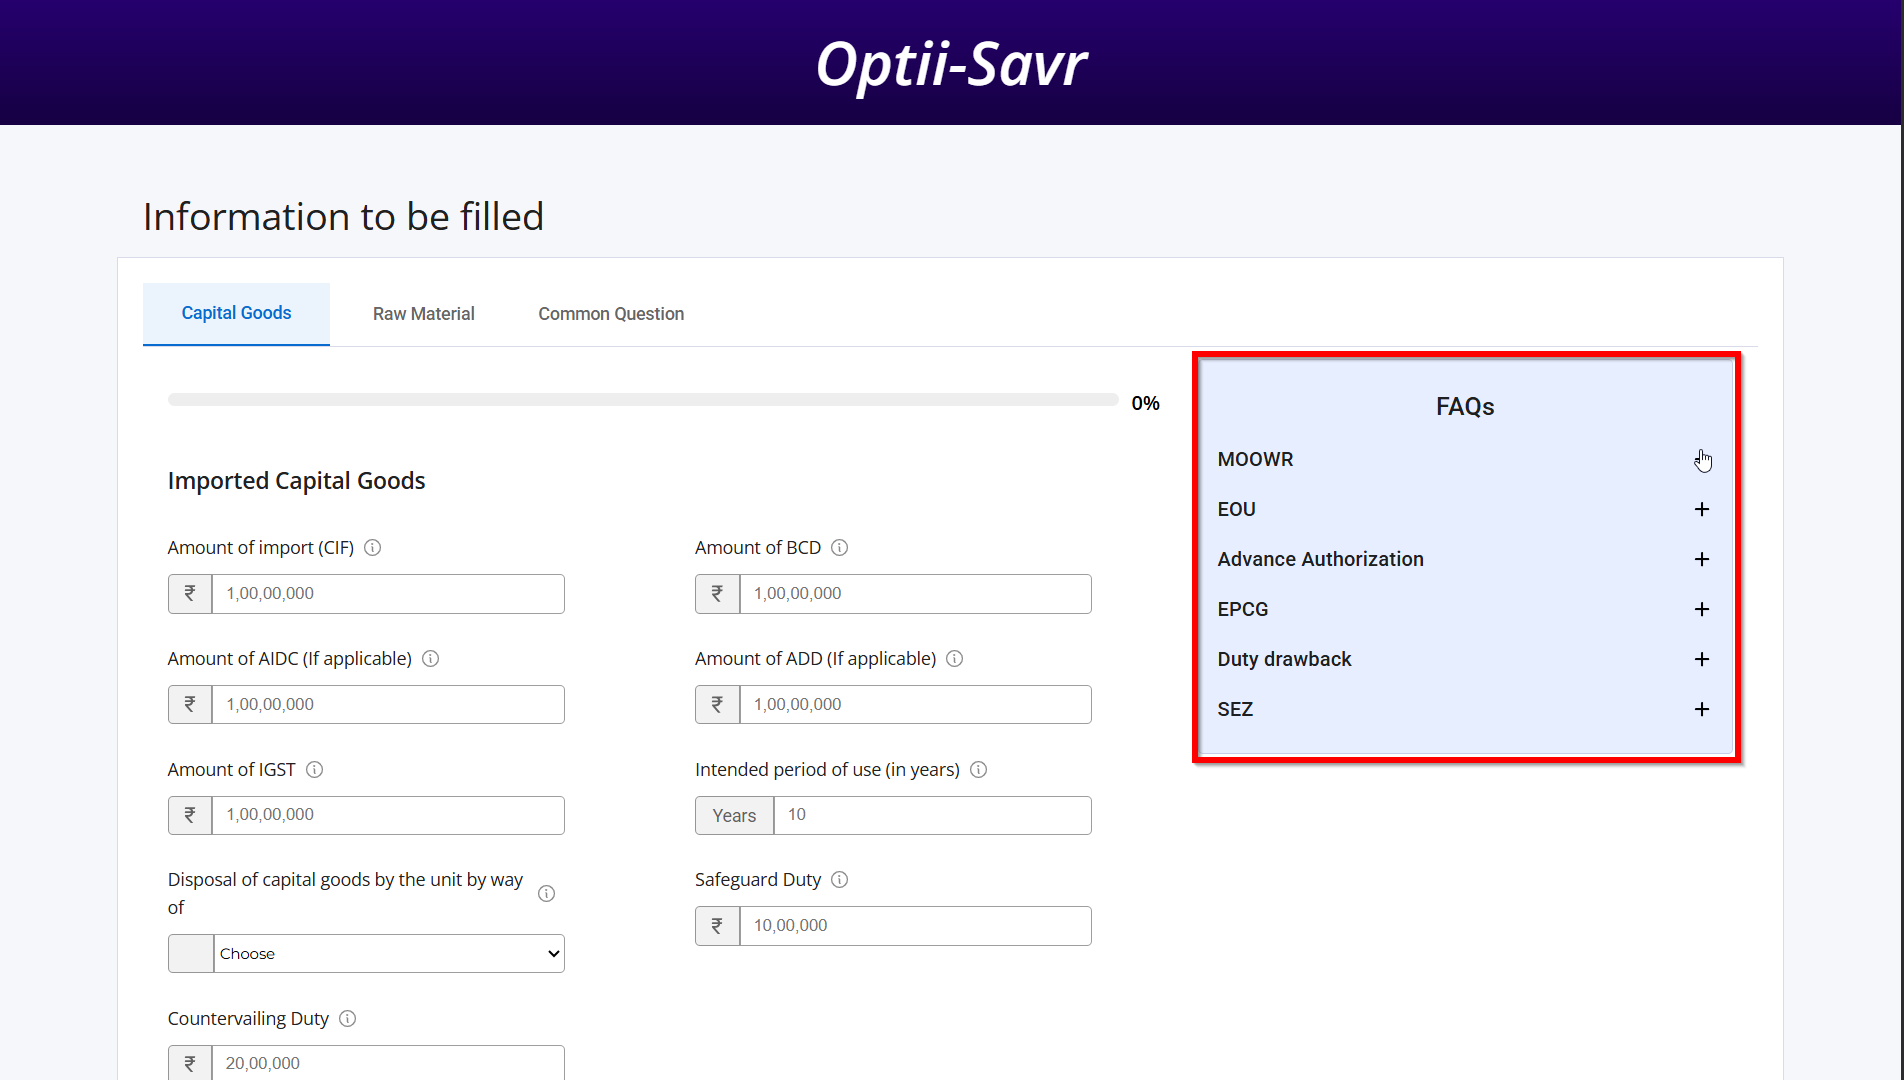Expand the EOU FAQ entry
This screenshot has width=1904, height=1080.
pos(1702,509)
